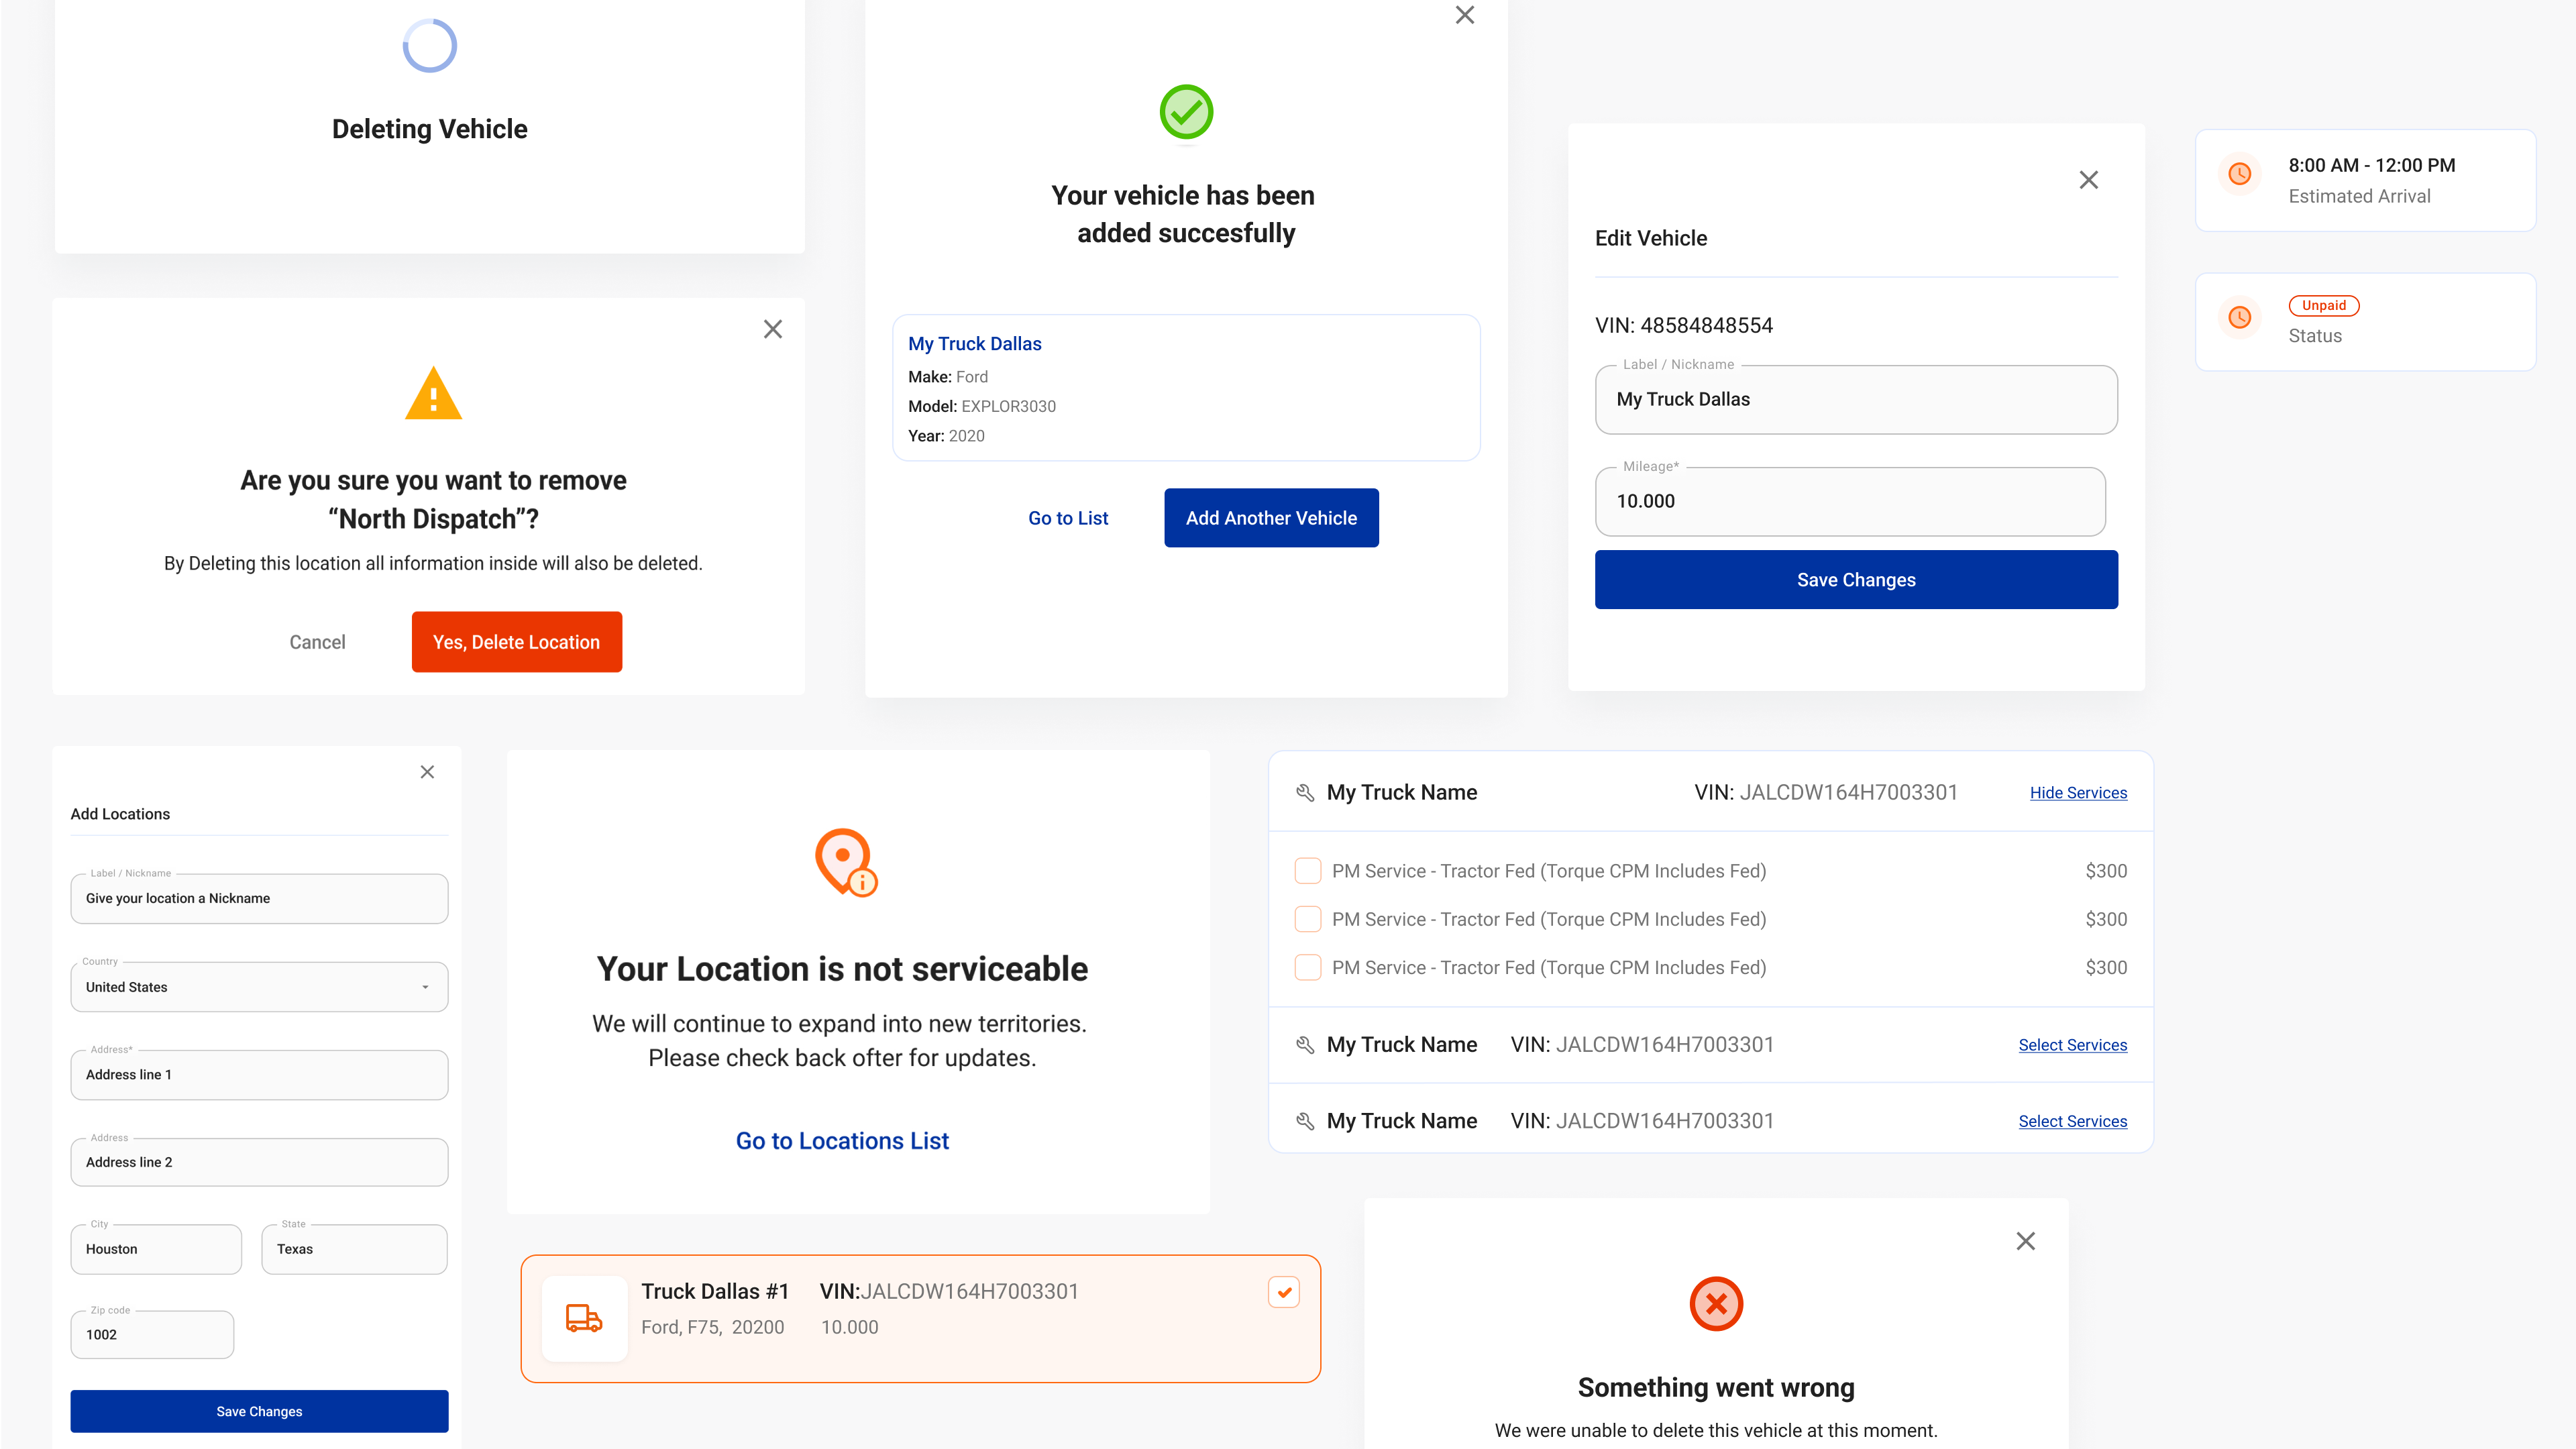The width and height of the screenshot is (2576, 1449).
Task: Check the third PM Service checkbox
Action: tap(1307, 967)
